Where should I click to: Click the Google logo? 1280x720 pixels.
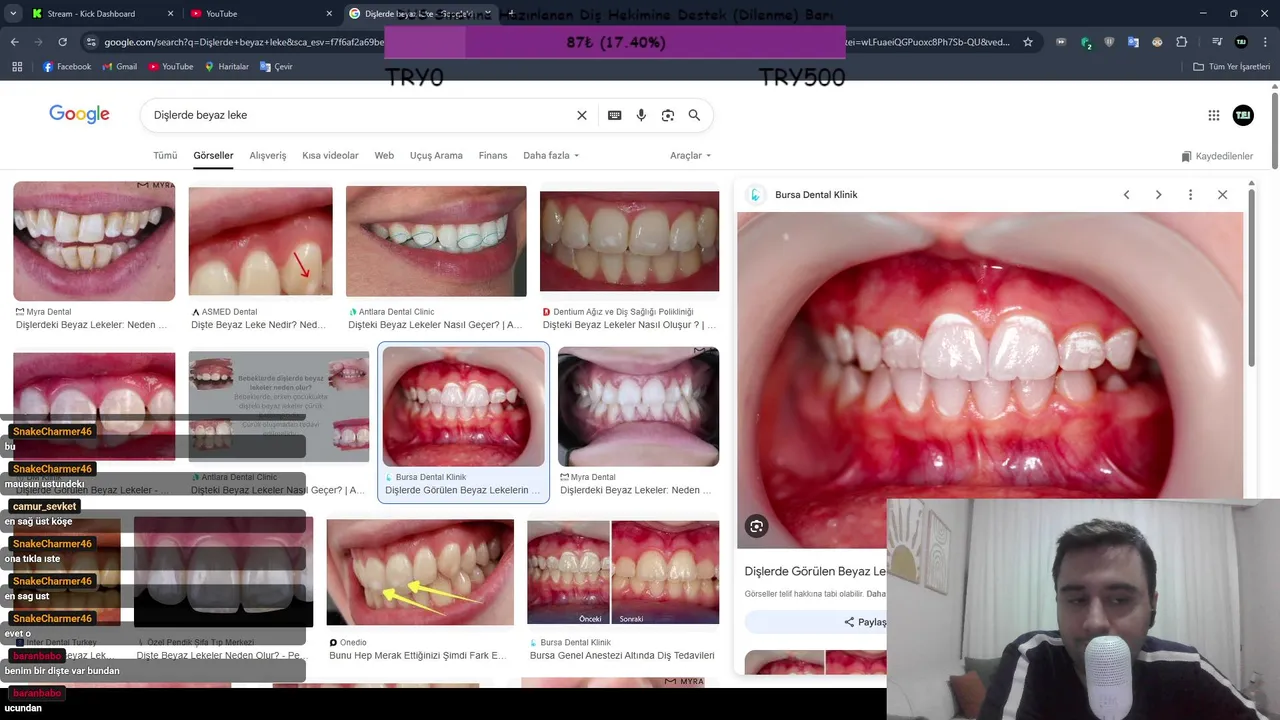point(79,114)
